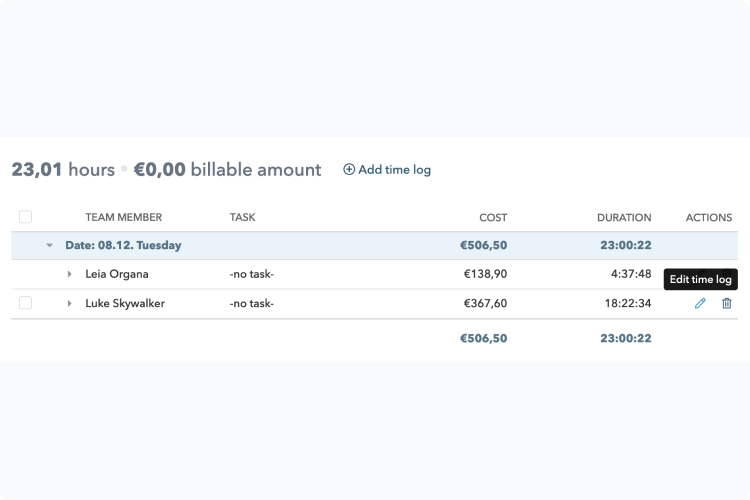
Task: Select the Luke Skywalker name
Action: (125, 303)
